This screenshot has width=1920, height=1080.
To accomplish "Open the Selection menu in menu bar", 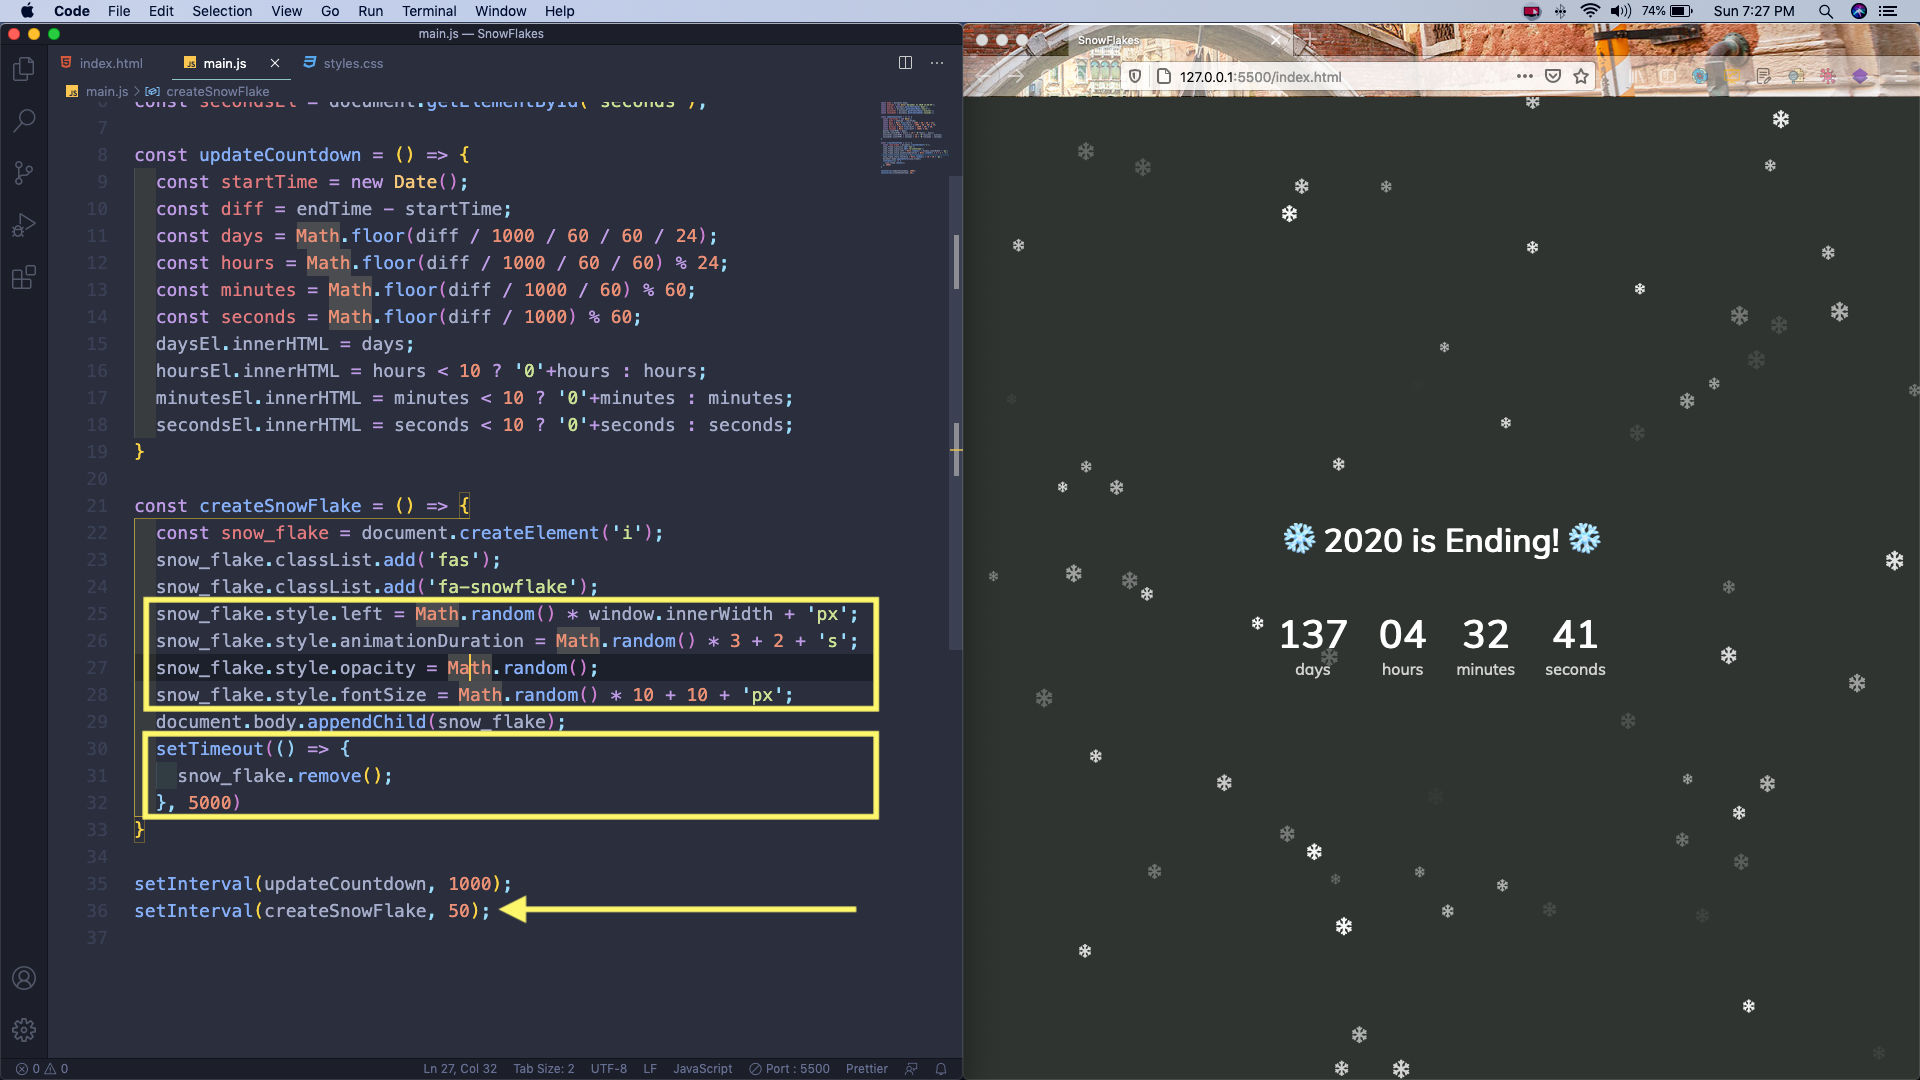I will point(220,11).
